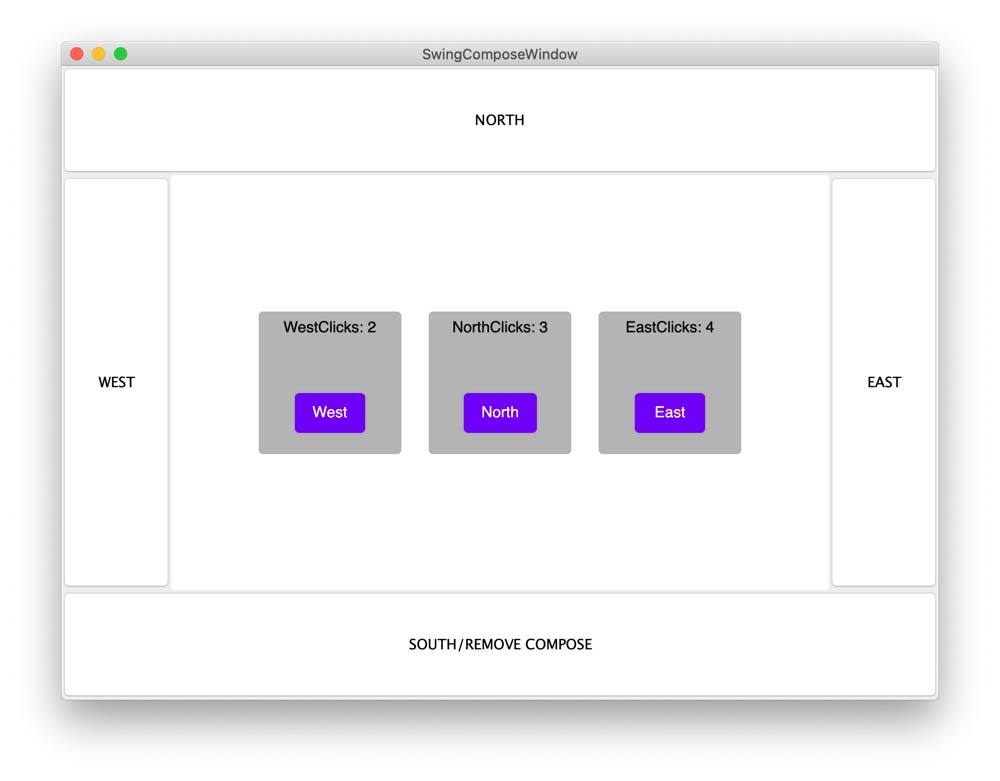This screenshot has height=781, width=1000.
Task: Click the NorthClicks: 3 counter label
Action: click(x=500, y=327)
